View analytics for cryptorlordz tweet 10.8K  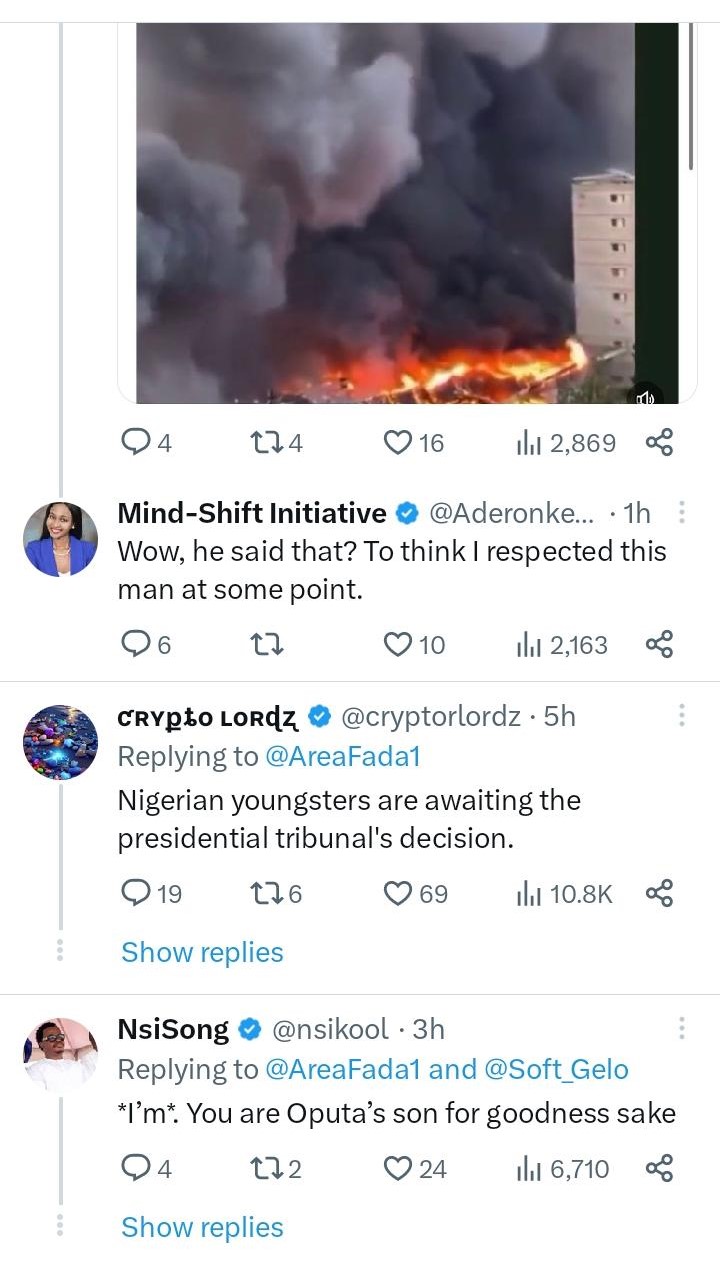(x=565, y=893)
